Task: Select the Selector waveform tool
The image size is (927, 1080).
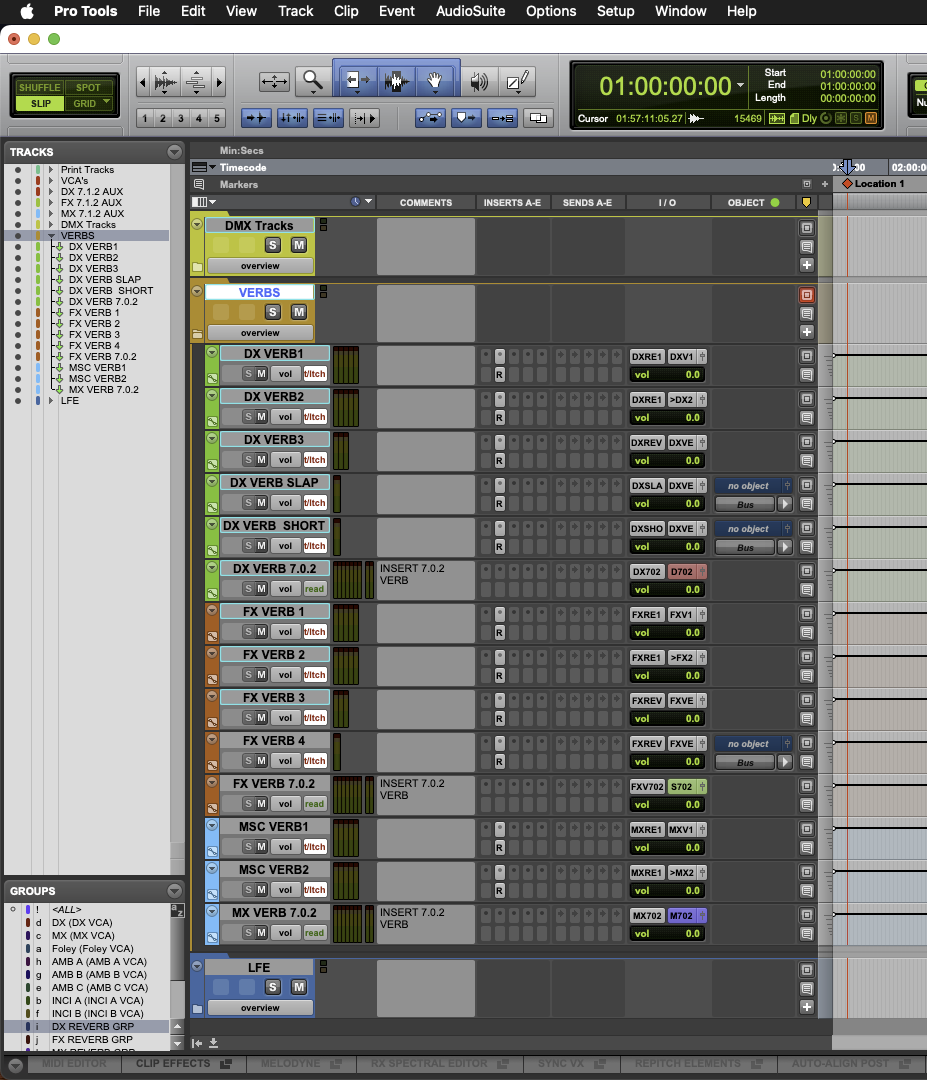Action: (395, 82)
